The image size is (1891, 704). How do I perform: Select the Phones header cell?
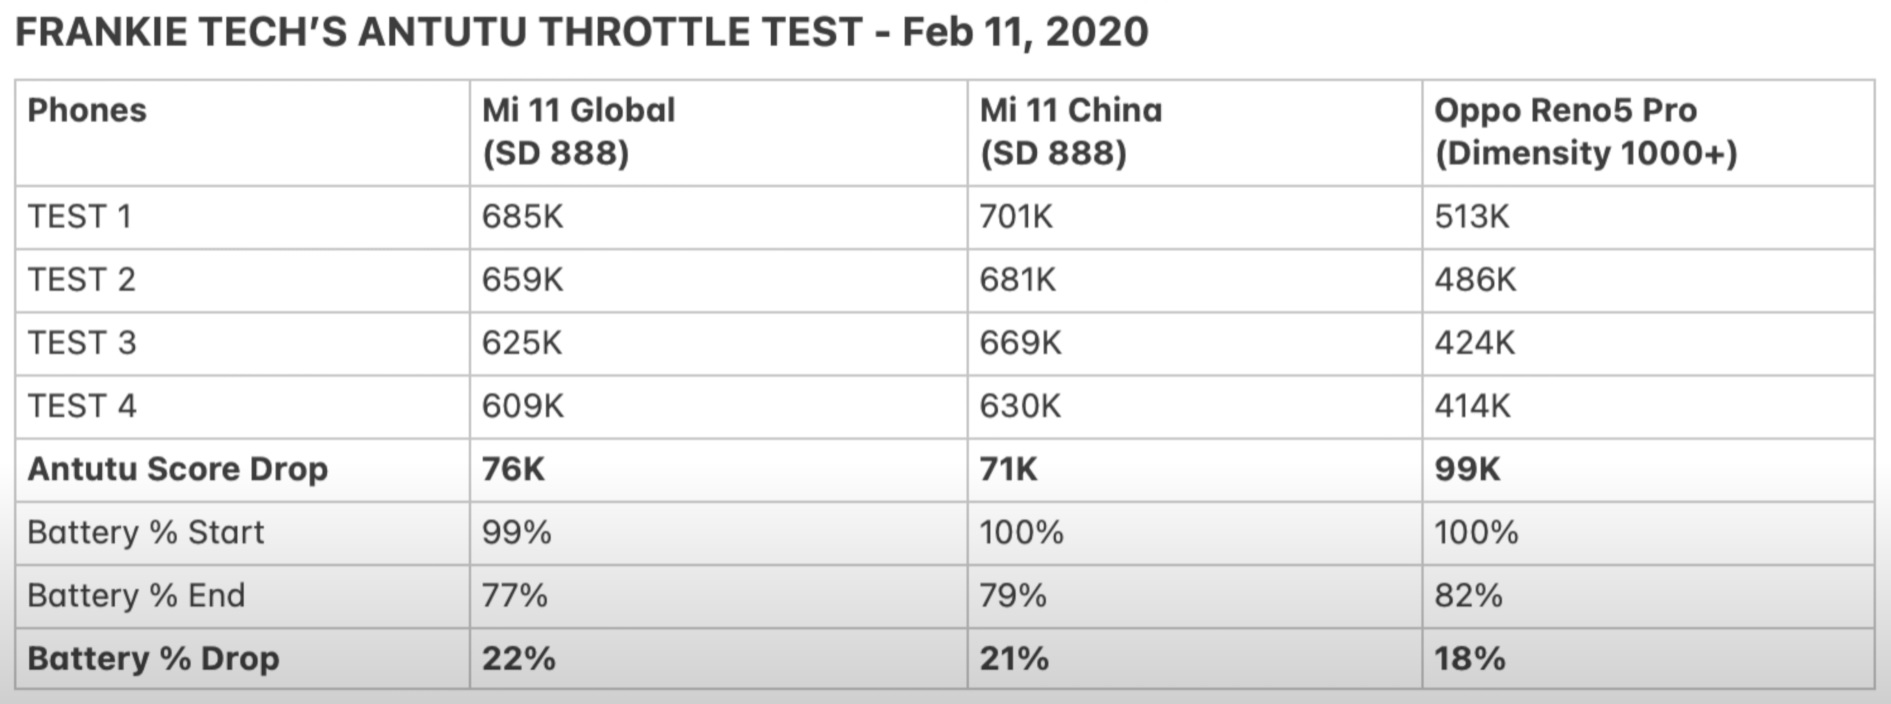pyautogui.click(x=87, y=110)
